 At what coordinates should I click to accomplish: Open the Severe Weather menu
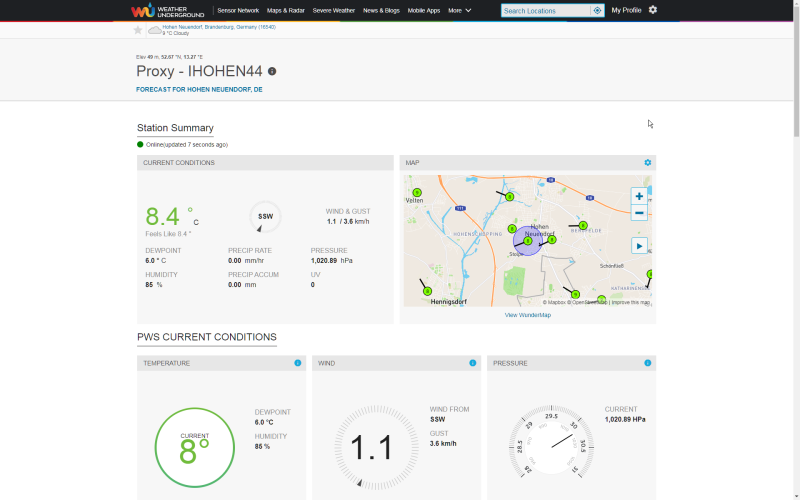pyautogui.click(x=334, y=10)
